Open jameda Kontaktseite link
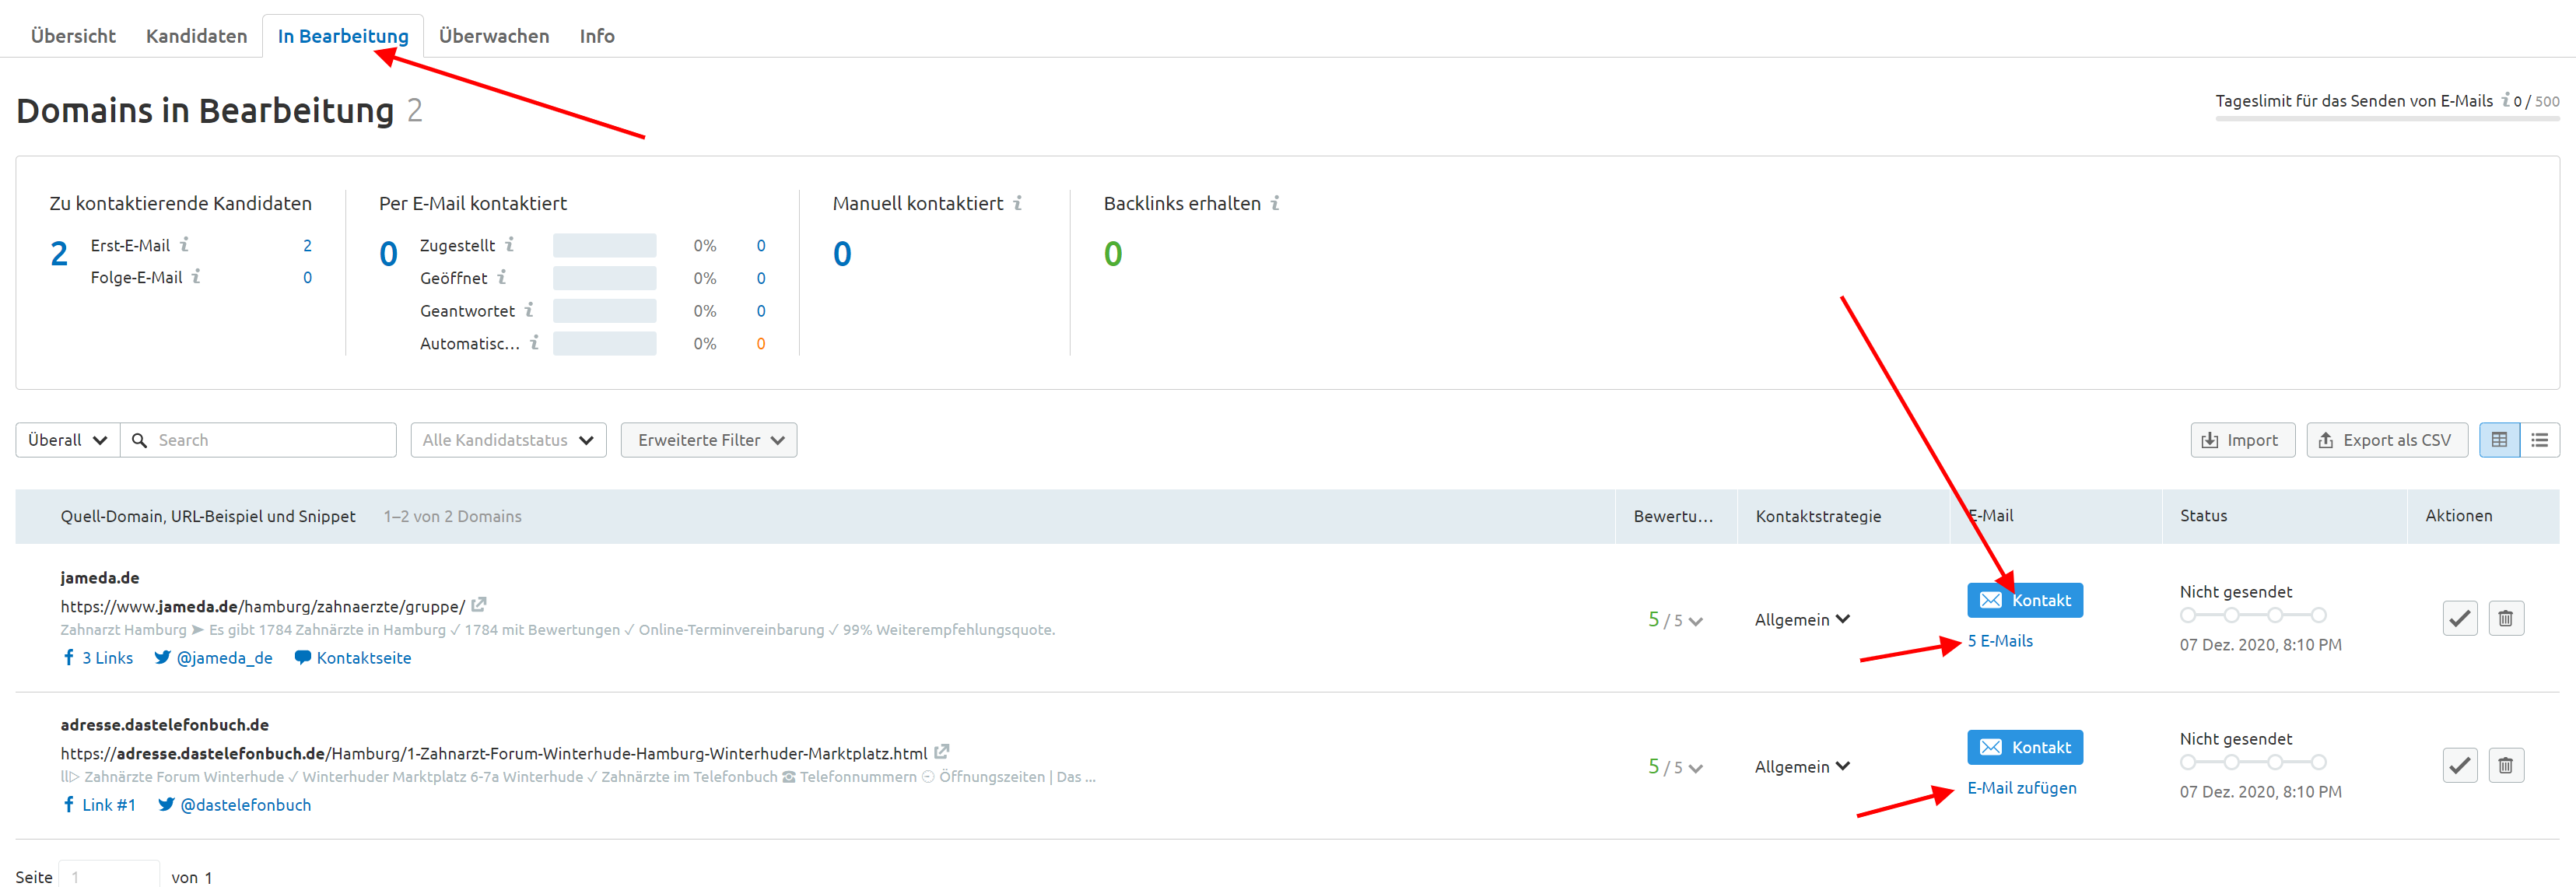 (352, 657)
